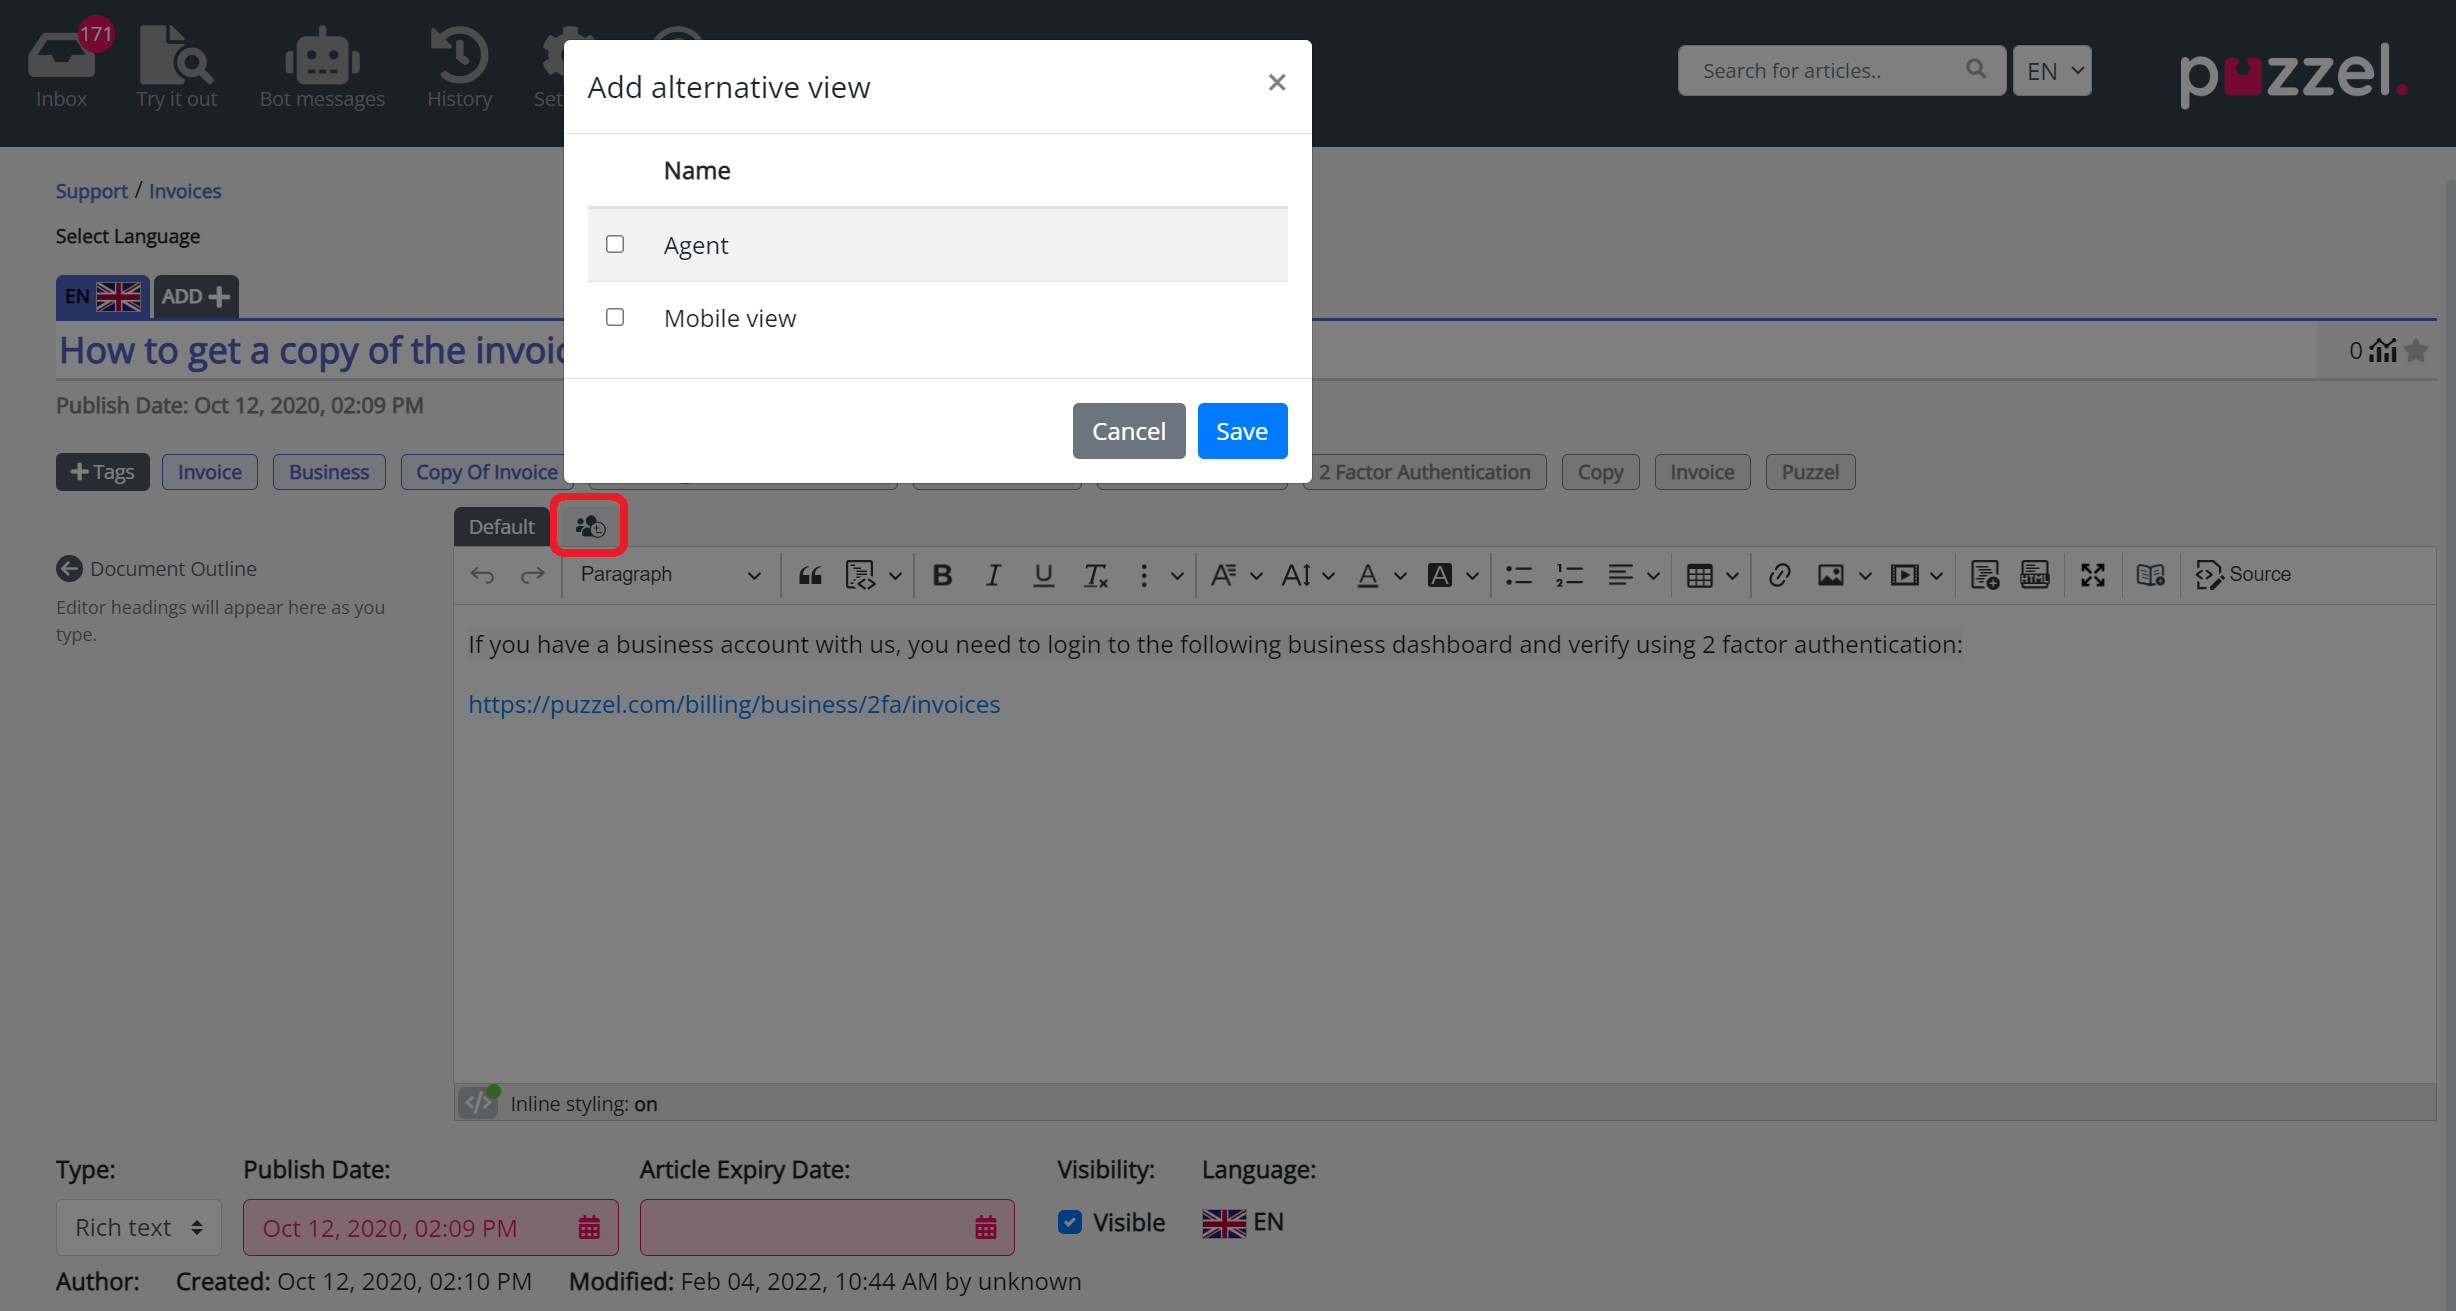Screen dimensions: 2456x1311
Task: Click the Italic formatting icon
Action: click(992, 575)
